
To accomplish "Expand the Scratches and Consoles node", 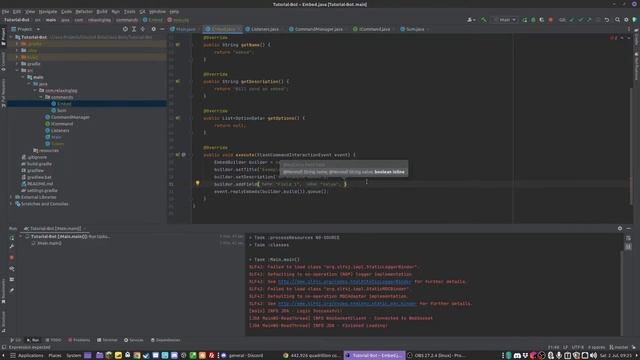I will [11, 204].
